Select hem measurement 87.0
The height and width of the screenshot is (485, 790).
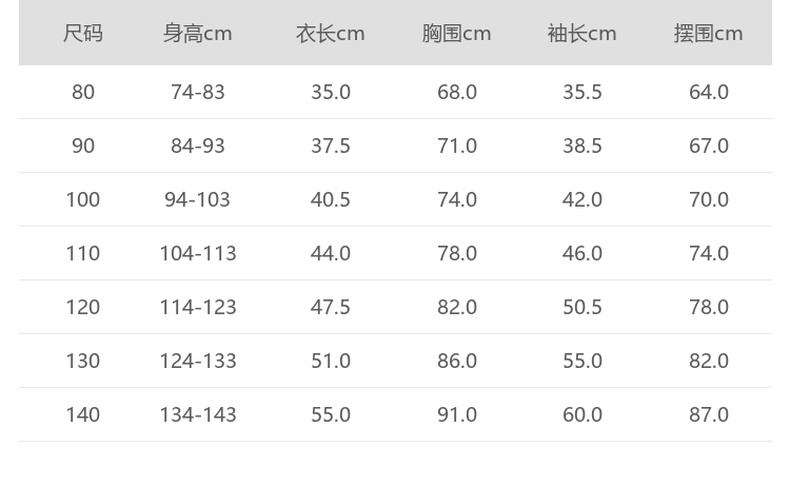709,415
